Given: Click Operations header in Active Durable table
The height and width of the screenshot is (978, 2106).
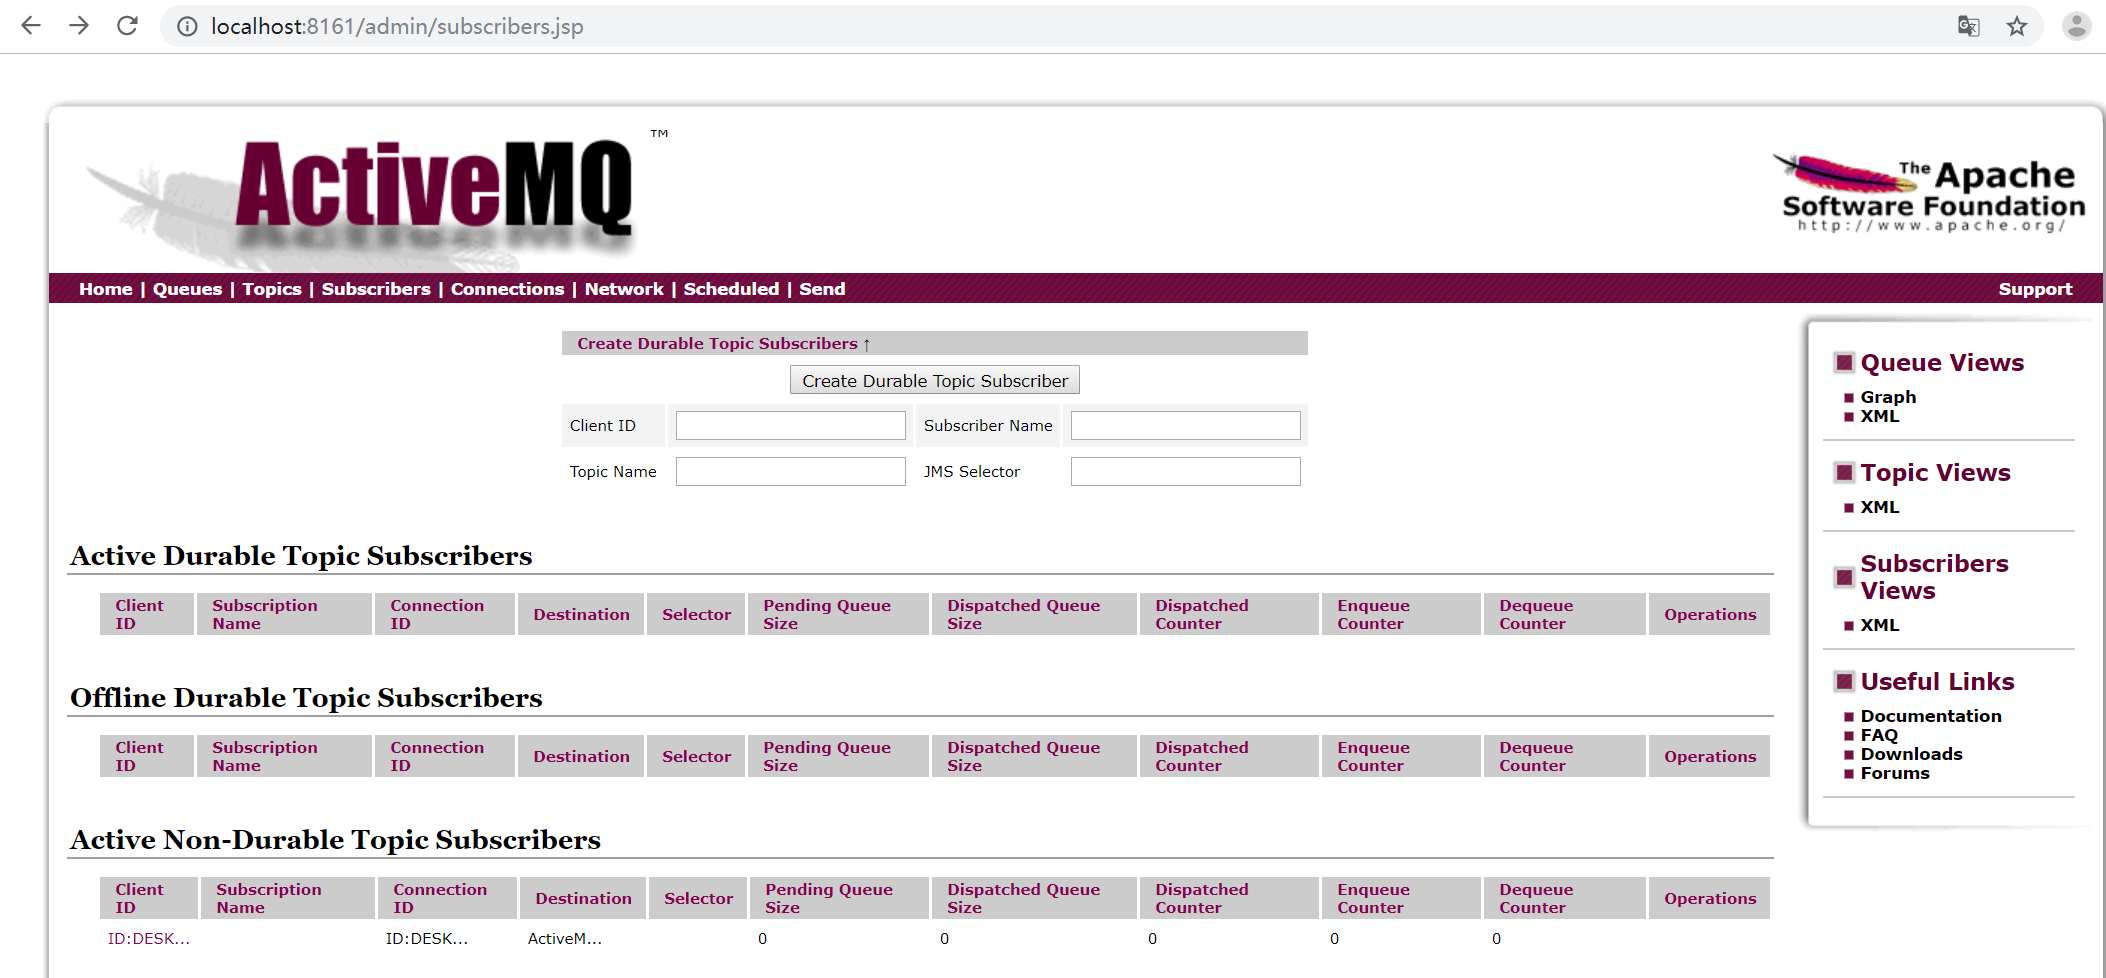Looking at the screenshot, I should pos(1710,614).
